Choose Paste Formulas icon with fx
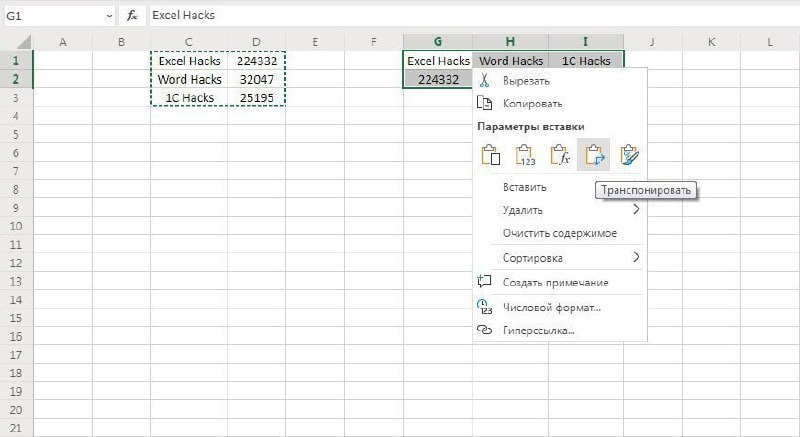The image size is (800, 437). 560,155
